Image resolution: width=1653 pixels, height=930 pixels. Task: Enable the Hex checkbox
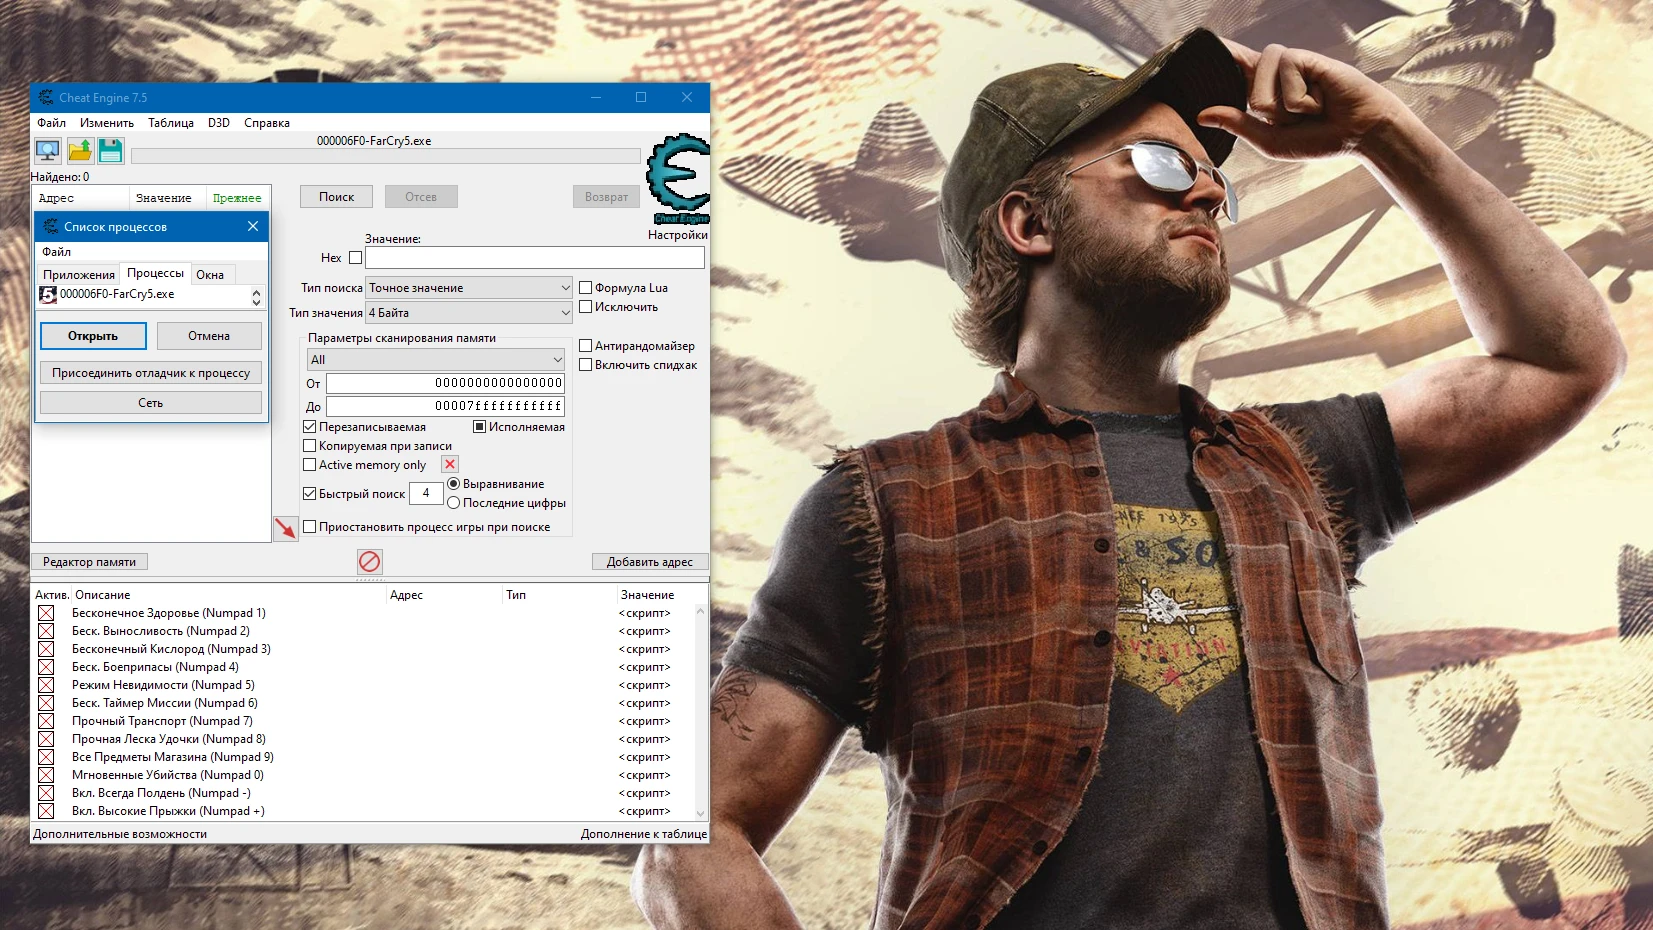point(356,258)
